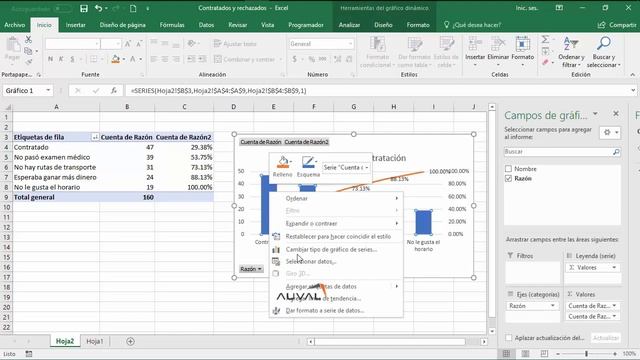Click the Undo arrow in quick access toolbar

[98, 8]
